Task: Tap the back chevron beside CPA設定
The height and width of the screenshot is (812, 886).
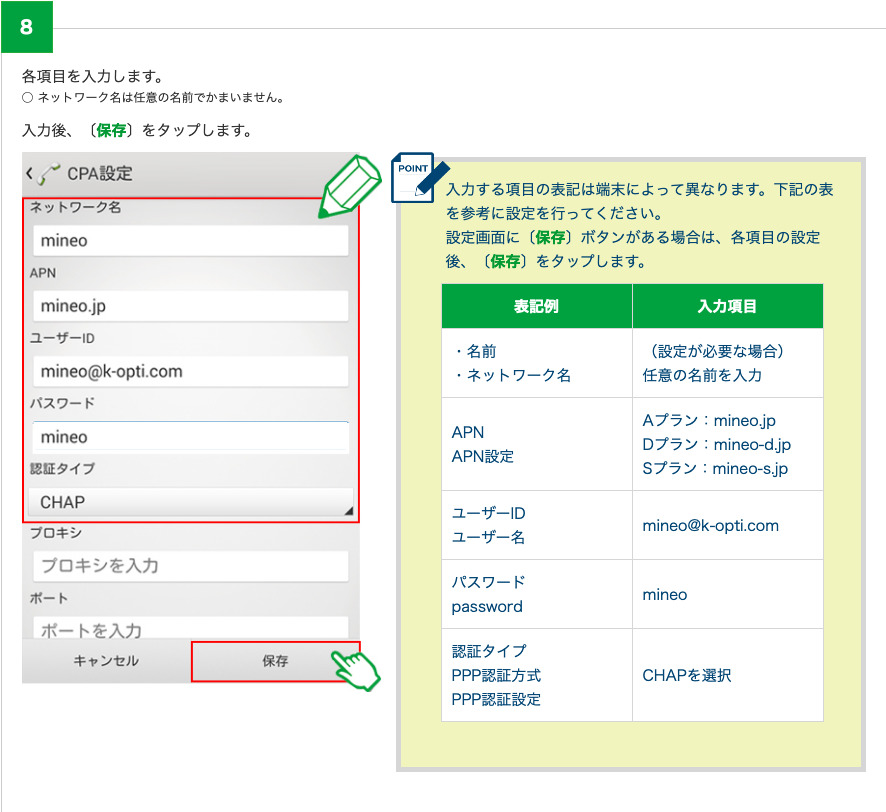Action: pos(29,174)
